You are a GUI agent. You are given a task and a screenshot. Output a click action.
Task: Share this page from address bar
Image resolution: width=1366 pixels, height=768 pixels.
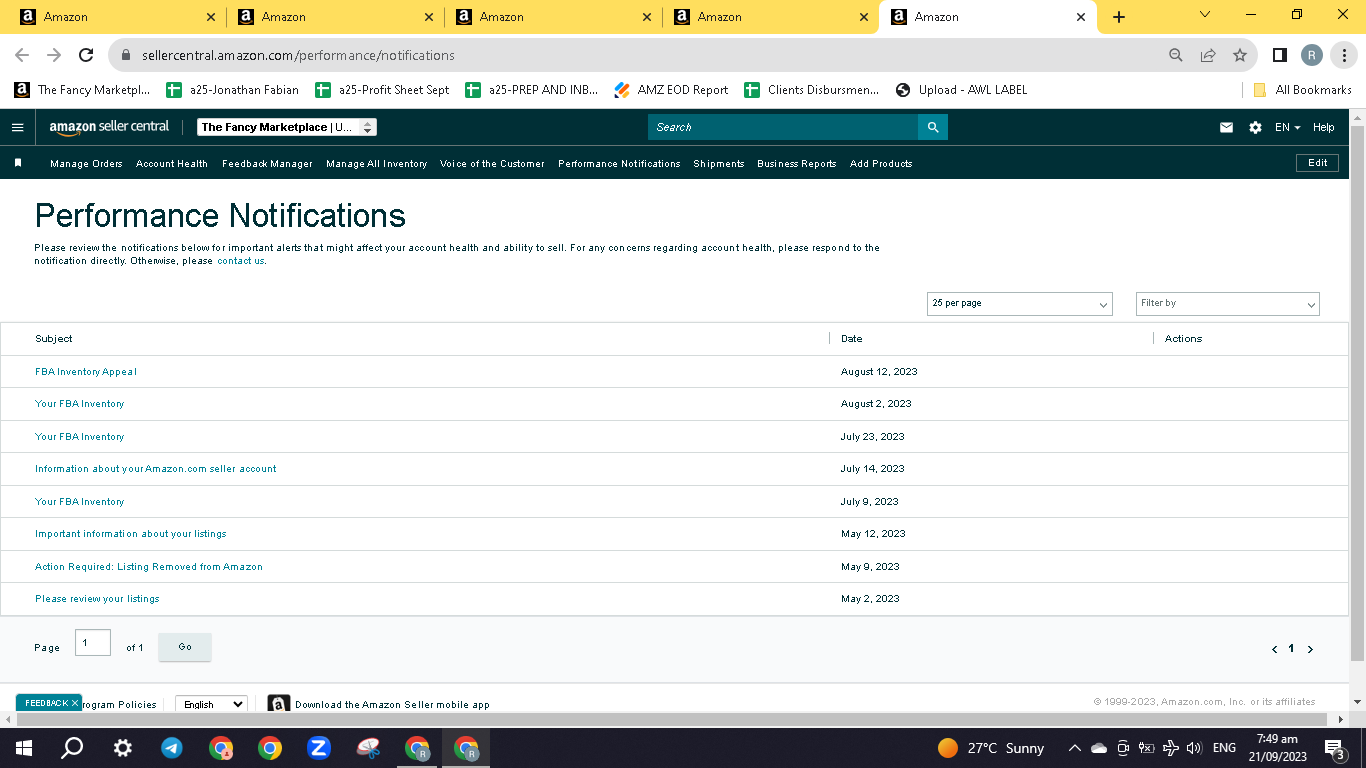(x=1208, y=55)
